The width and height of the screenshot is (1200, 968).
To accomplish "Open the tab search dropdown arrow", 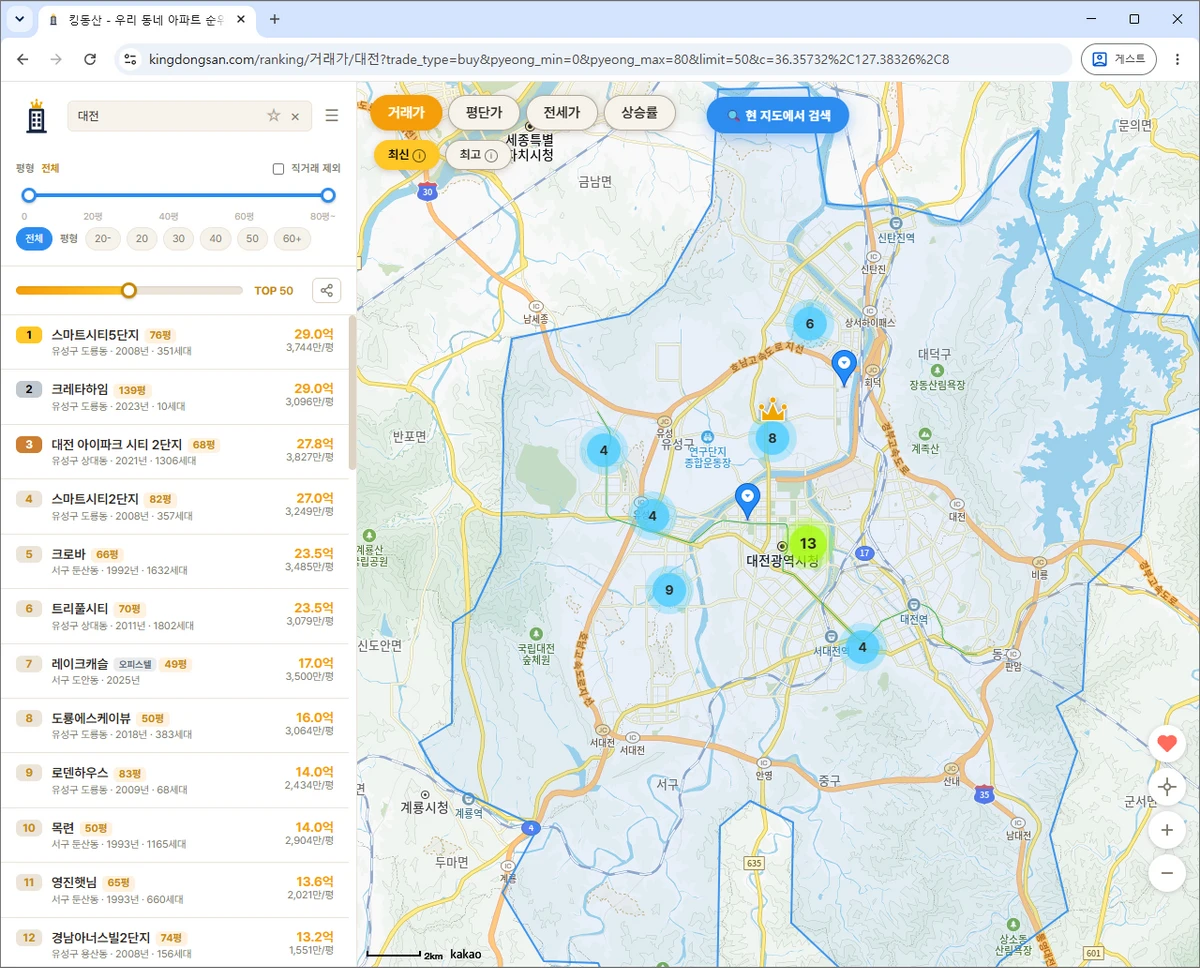I will (20, 19).
